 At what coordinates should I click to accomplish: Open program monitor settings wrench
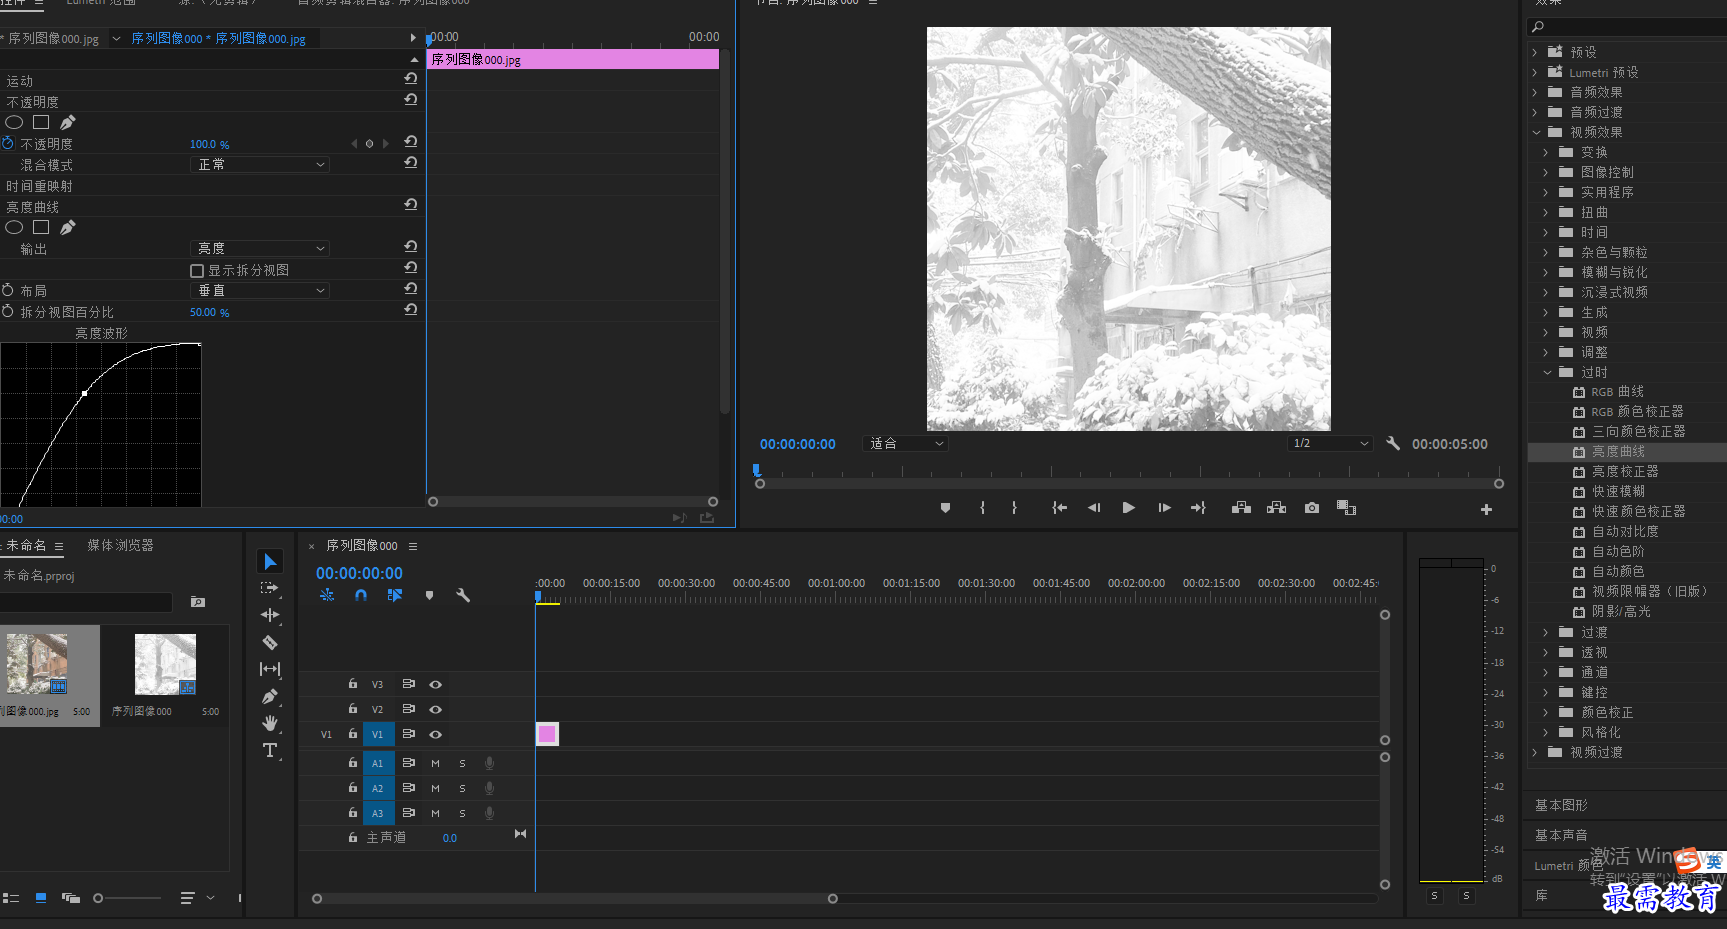[1393, 443]
